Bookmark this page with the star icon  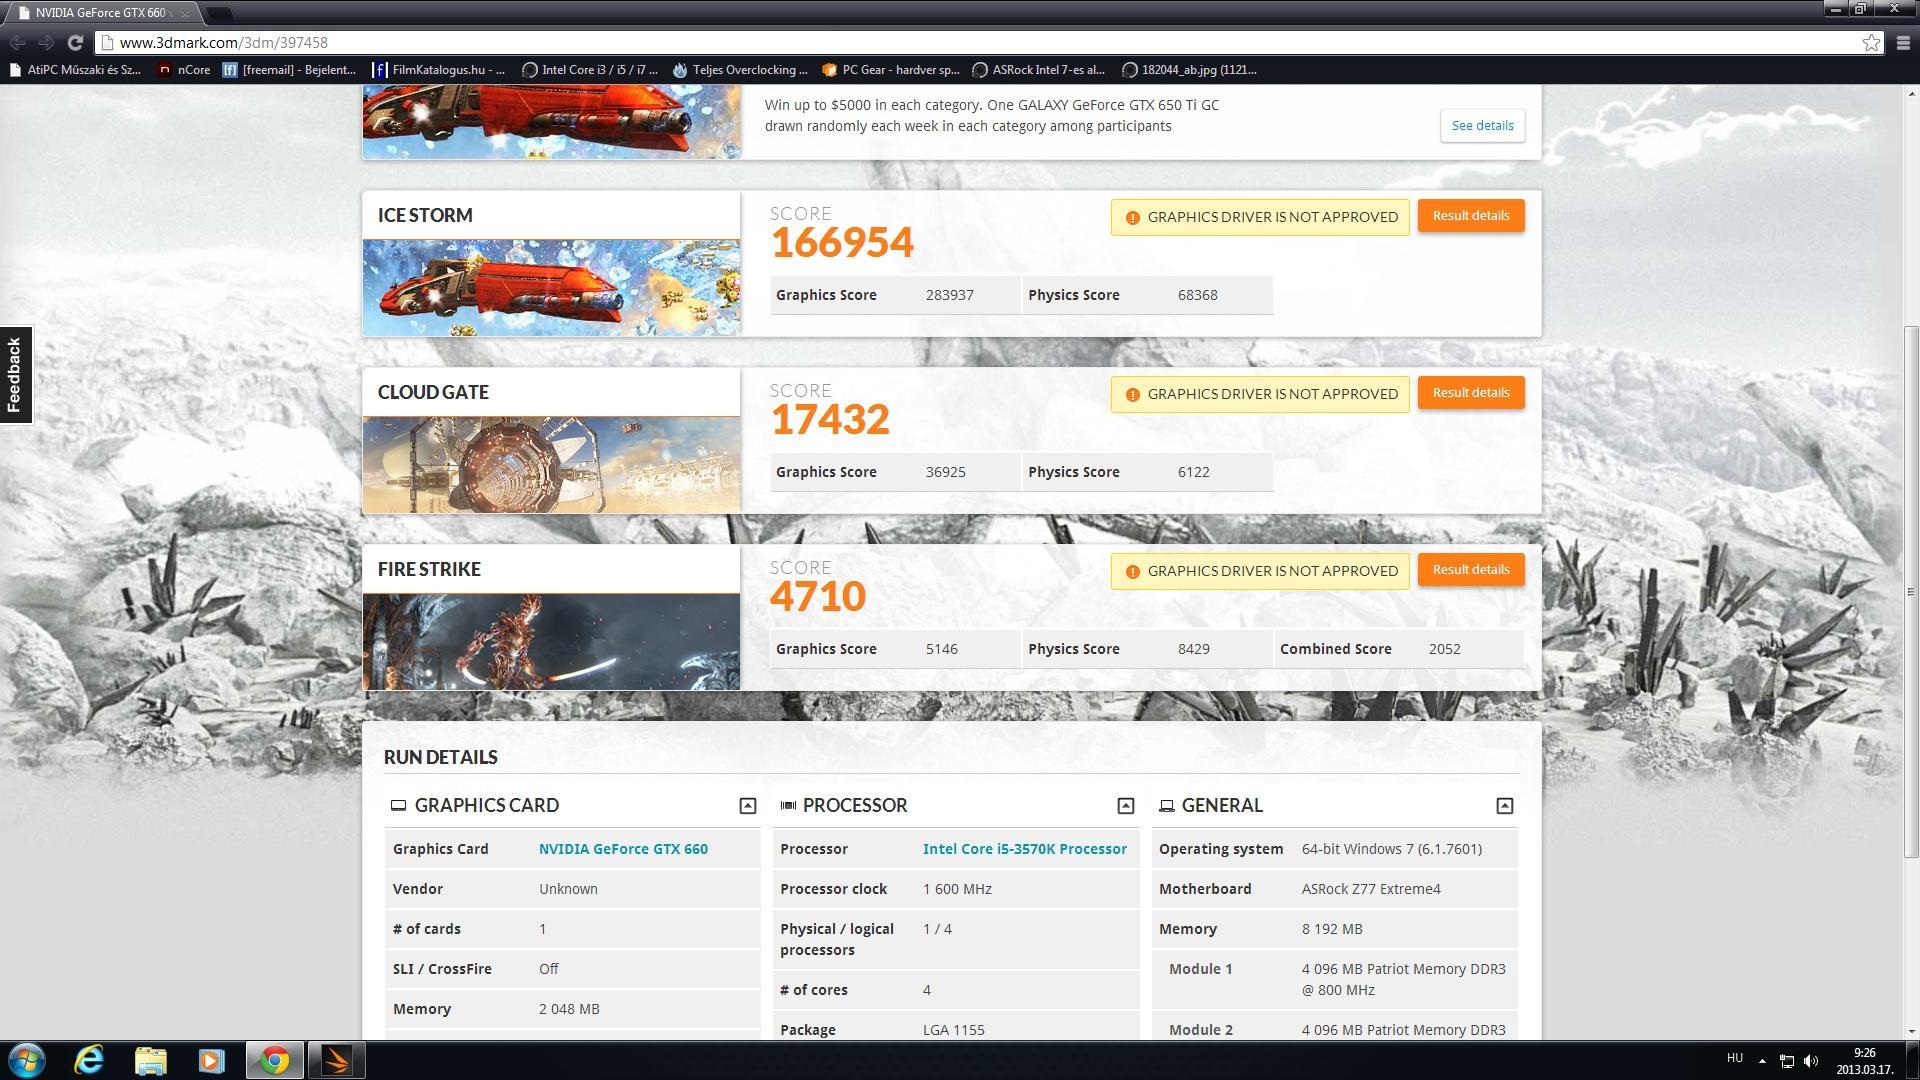(x=1871, y=42)
